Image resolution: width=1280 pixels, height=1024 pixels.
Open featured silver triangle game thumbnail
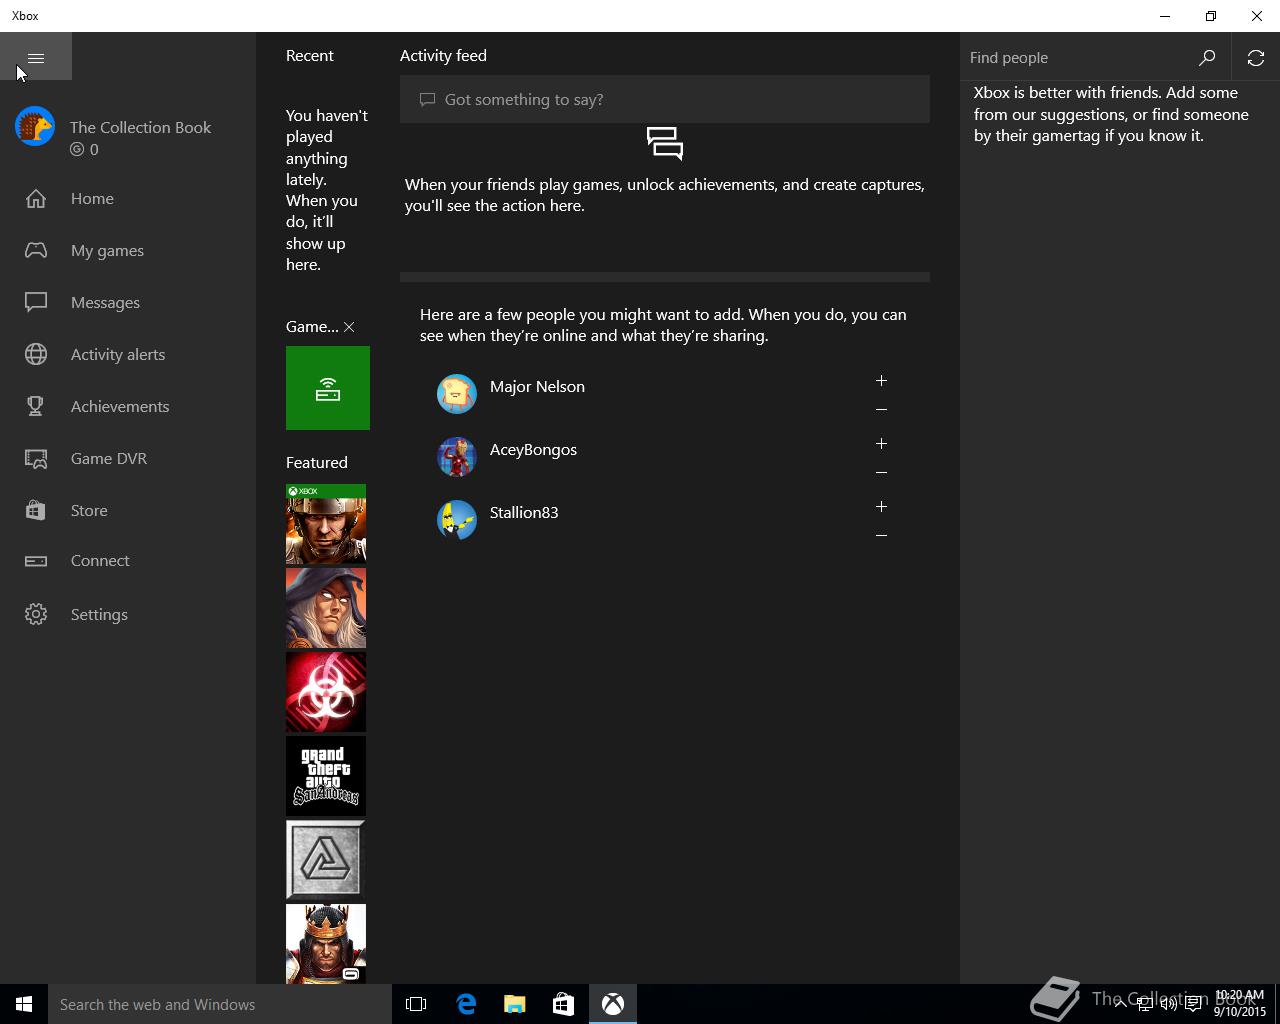click(x=326, y=860)
